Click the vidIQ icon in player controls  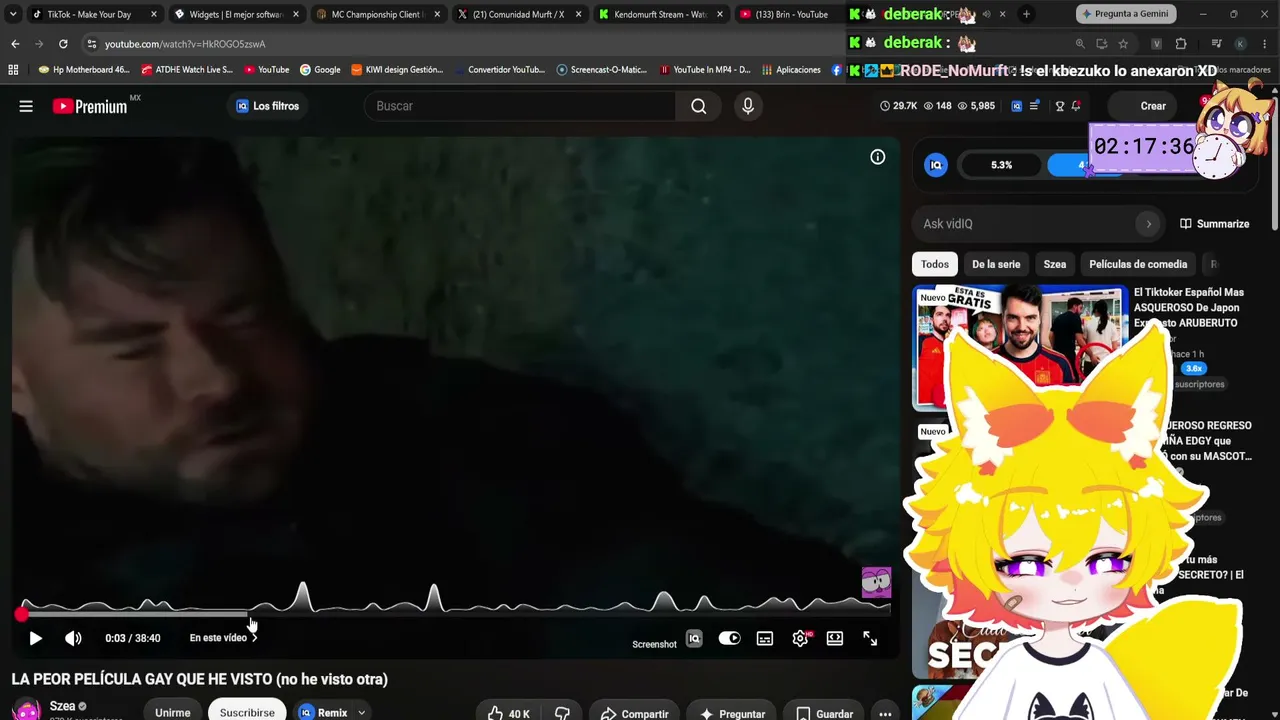pos(694,638)
